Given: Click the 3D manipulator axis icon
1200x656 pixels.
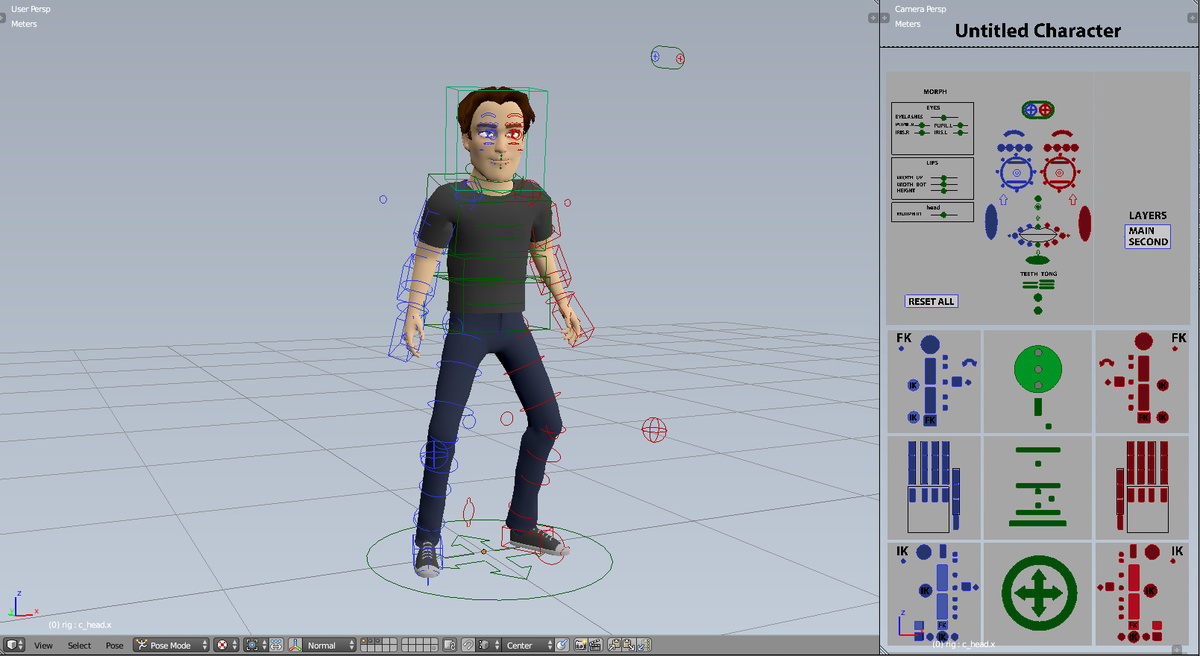Looking at the screenshot, I should 295,645.
